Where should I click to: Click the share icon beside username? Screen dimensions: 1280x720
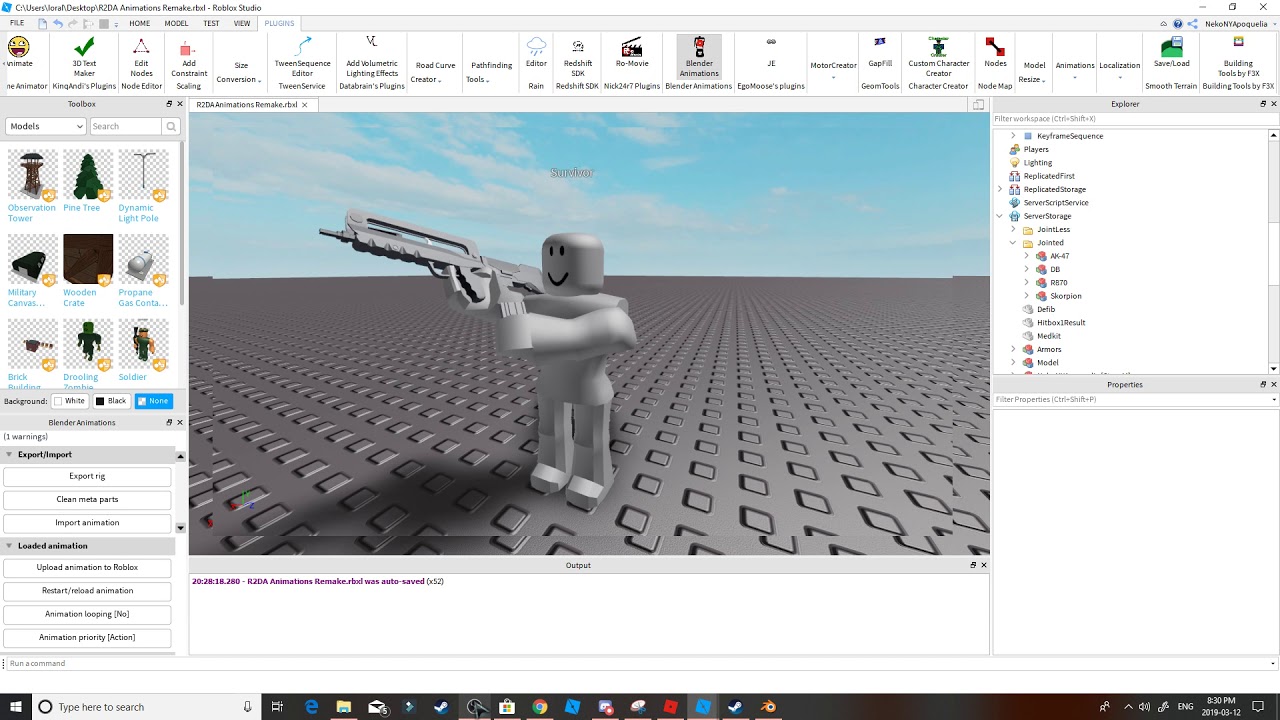click(x=1193, y=23)
